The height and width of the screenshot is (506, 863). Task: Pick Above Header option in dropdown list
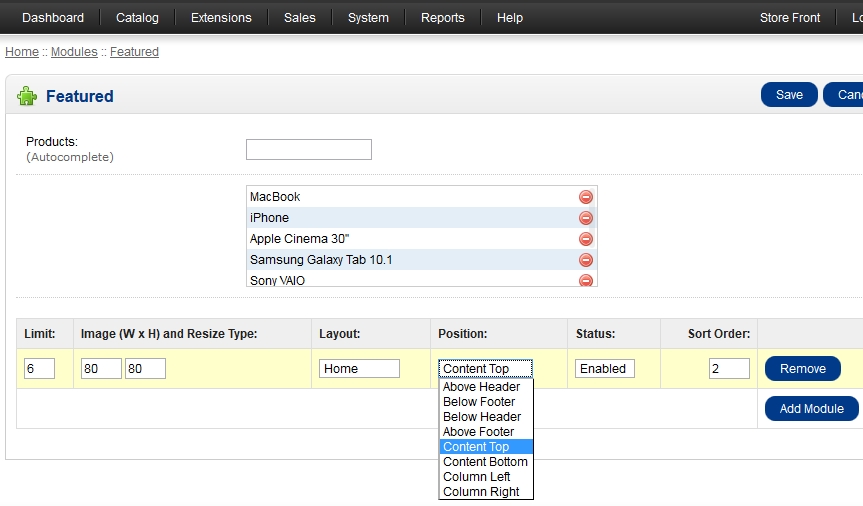click(x=481, y=387)
